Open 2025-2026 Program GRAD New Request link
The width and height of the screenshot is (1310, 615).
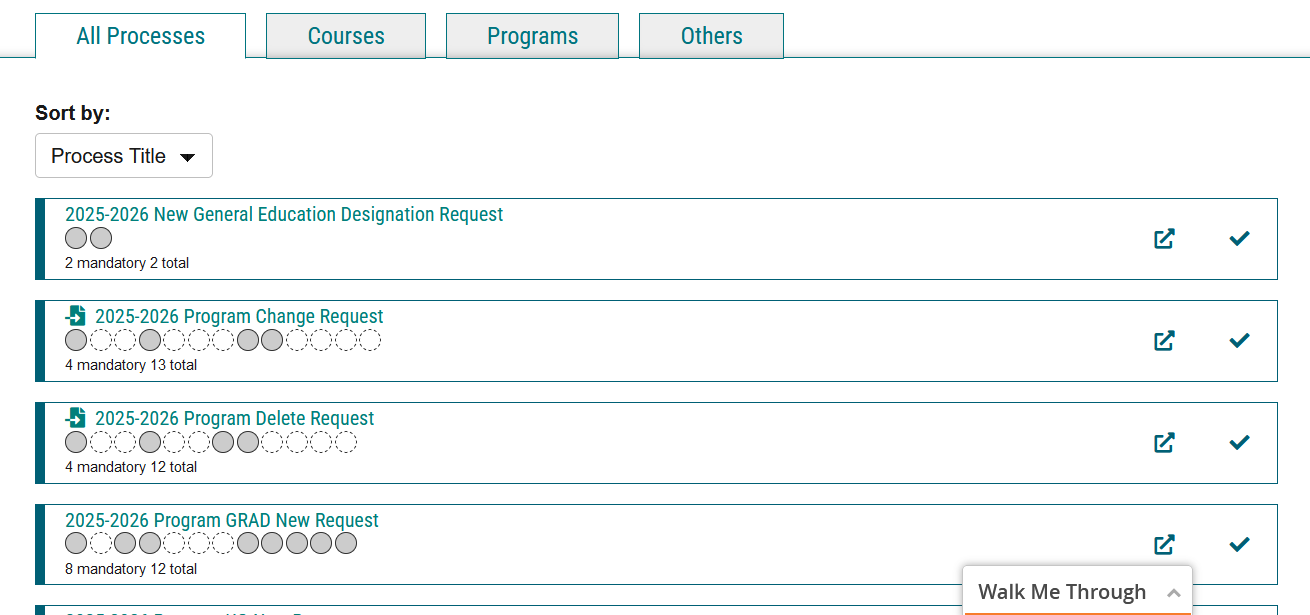pos(222,521)
